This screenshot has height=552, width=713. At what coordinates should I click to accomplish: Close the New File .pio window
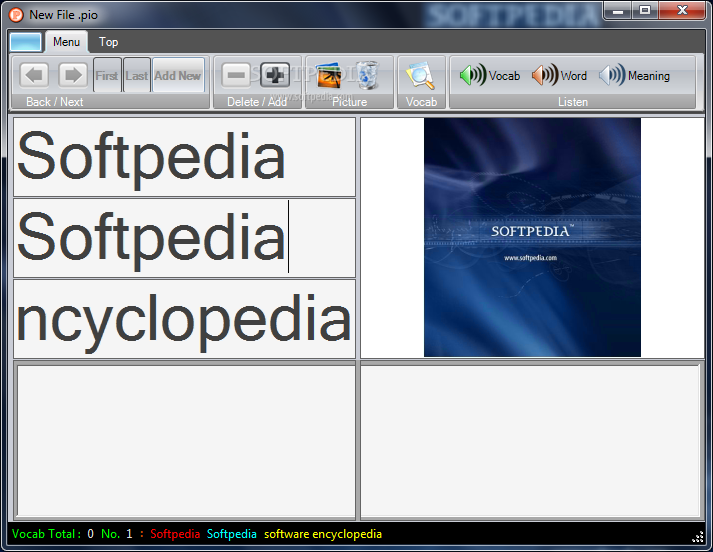(x=682, y=11)
